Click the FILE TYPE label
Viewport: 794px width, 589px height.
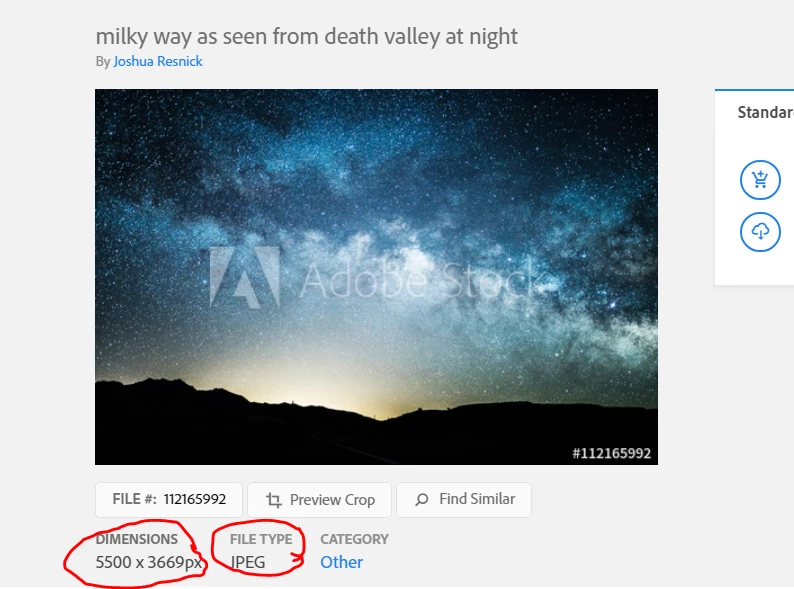click(261, 539)
